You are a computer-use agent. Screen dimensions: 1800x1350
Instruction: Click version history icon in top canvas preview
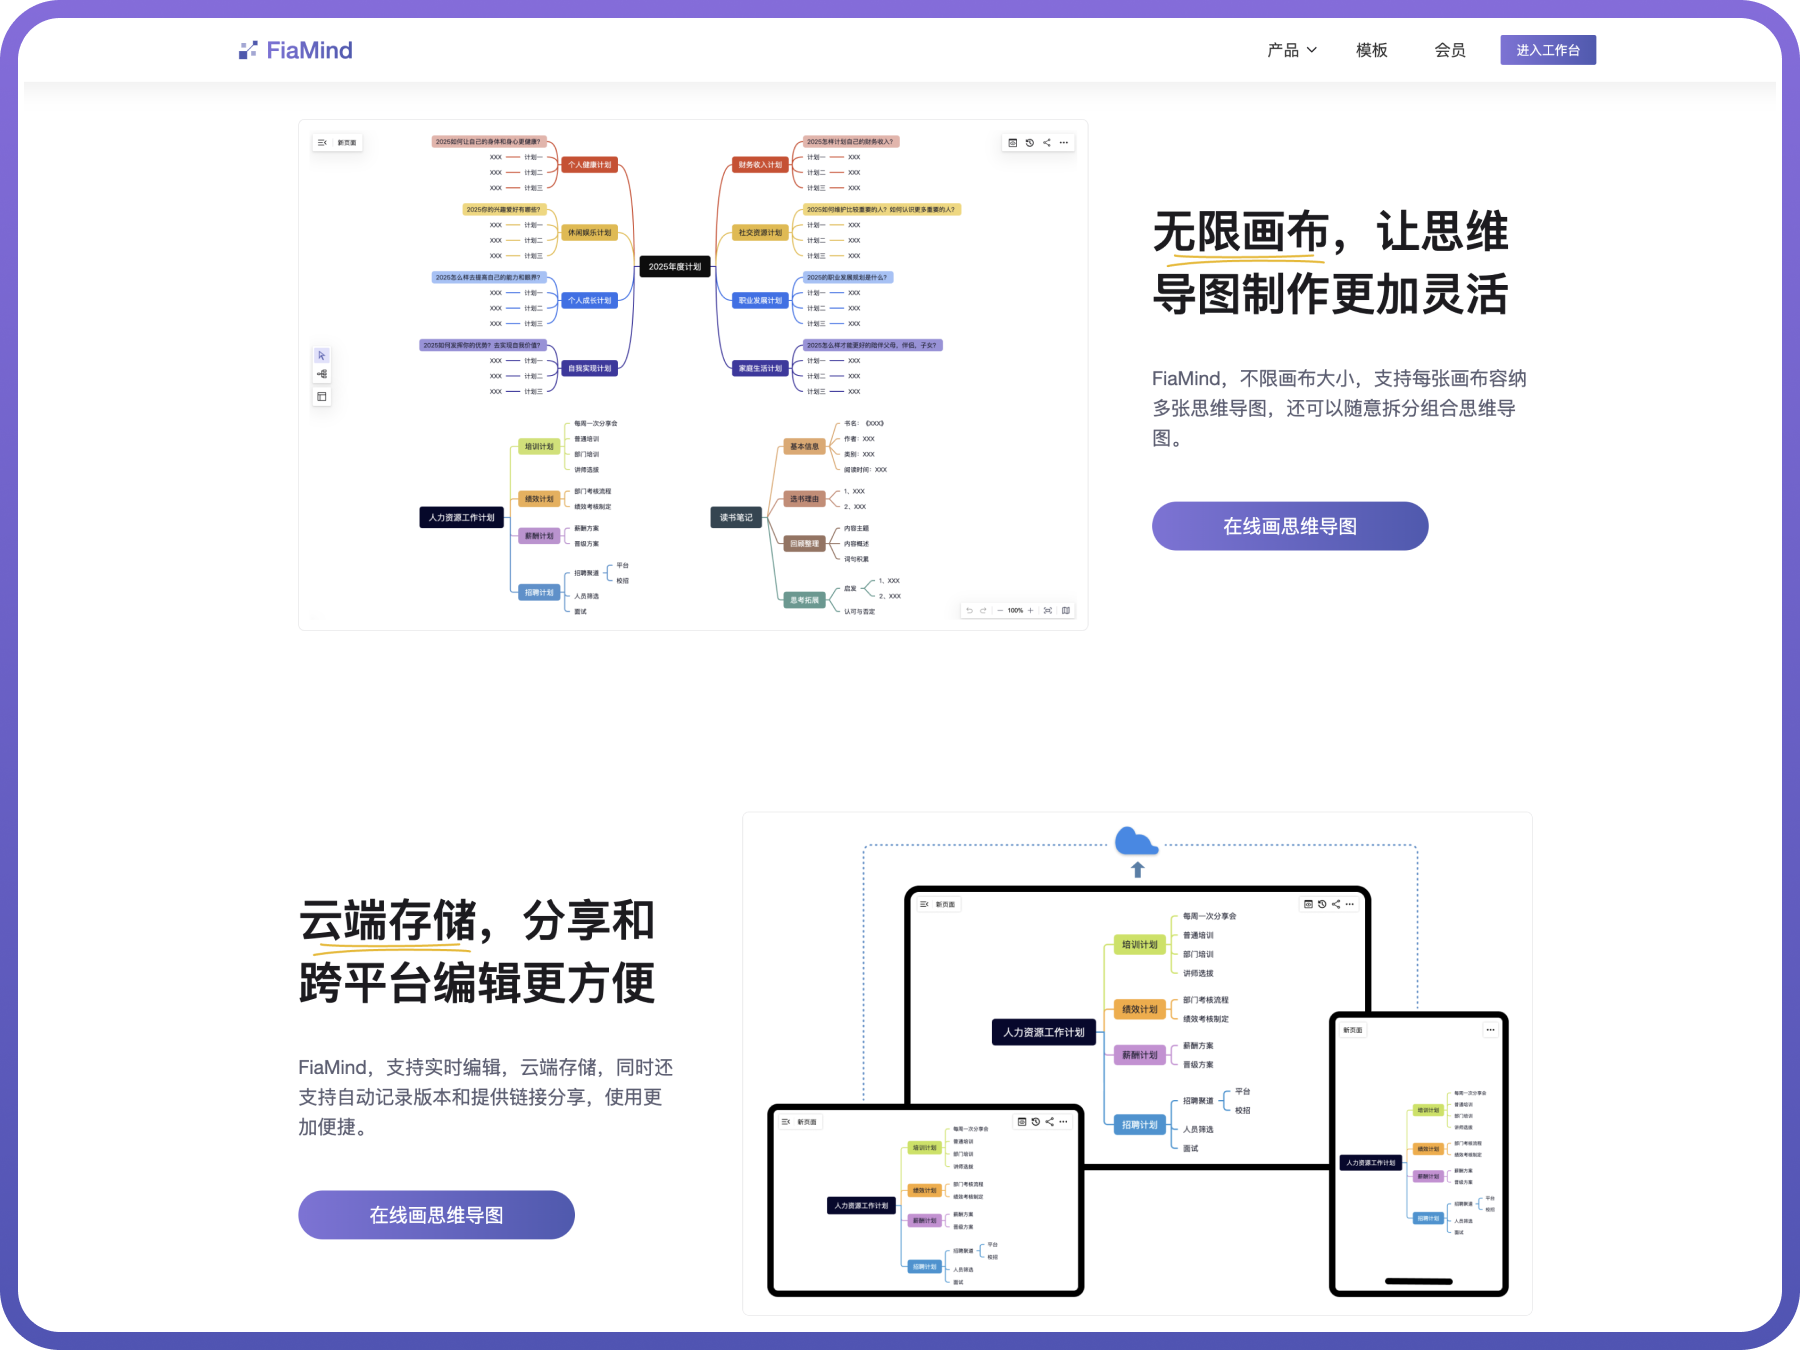click(x=1030, y=143)
